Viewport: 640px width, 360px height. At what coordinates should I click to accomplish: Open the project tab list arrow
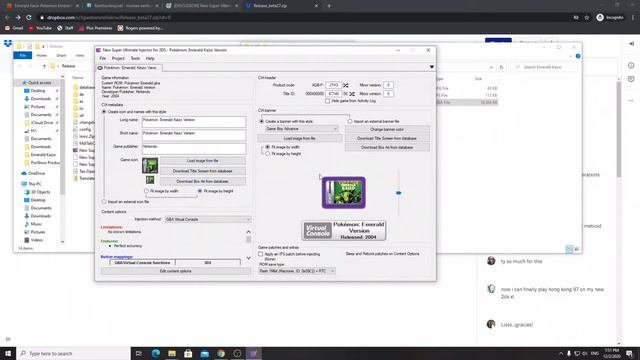(431, 67)
